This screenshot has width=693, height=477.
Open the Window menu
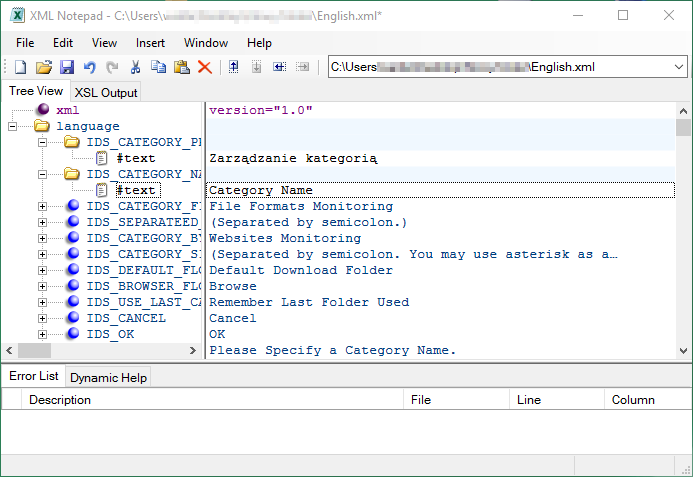[x=206, y=43]
